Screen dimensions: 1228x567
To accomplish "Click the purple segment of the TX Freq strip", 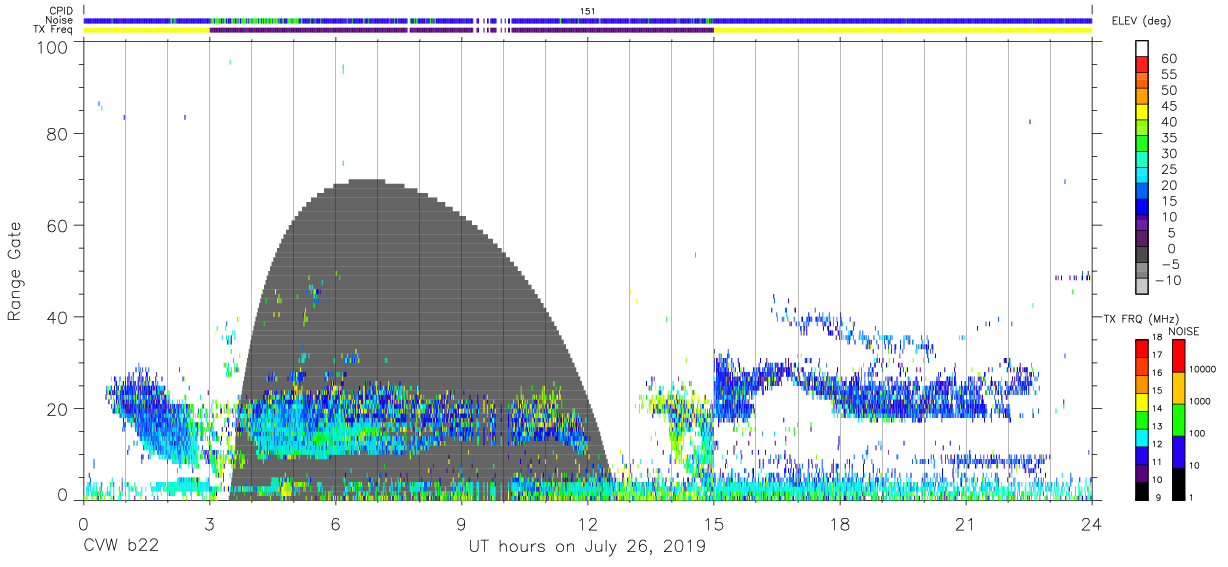I will pos(461,30).
